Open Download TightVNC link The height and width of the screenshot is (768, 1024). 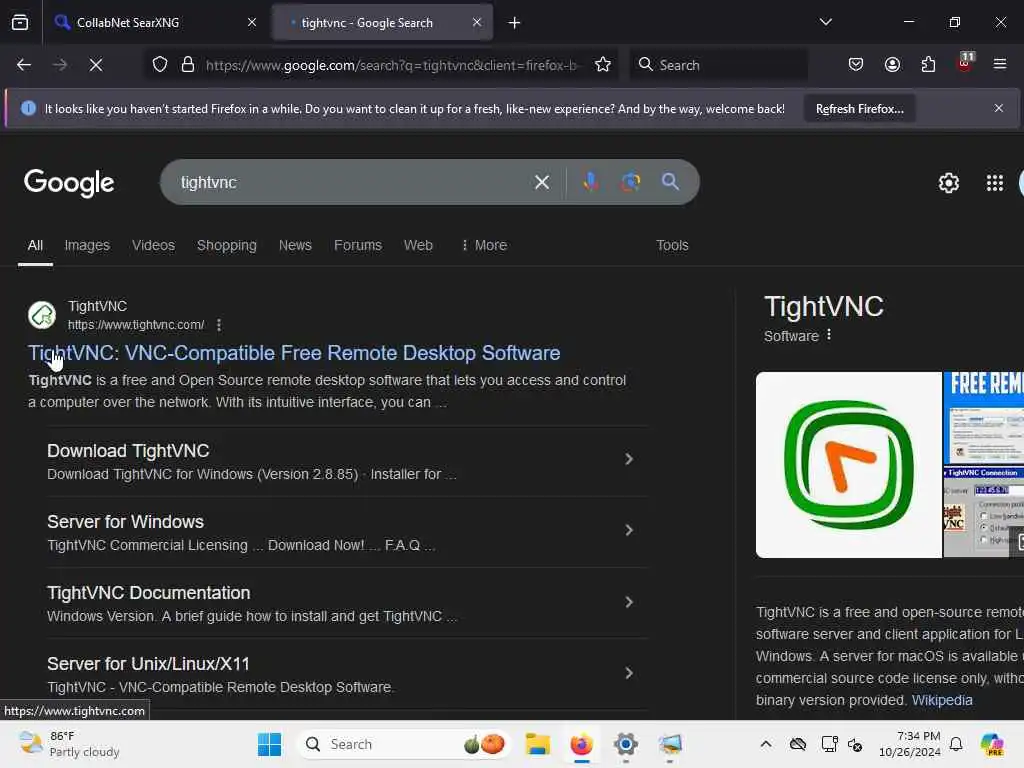128,451
